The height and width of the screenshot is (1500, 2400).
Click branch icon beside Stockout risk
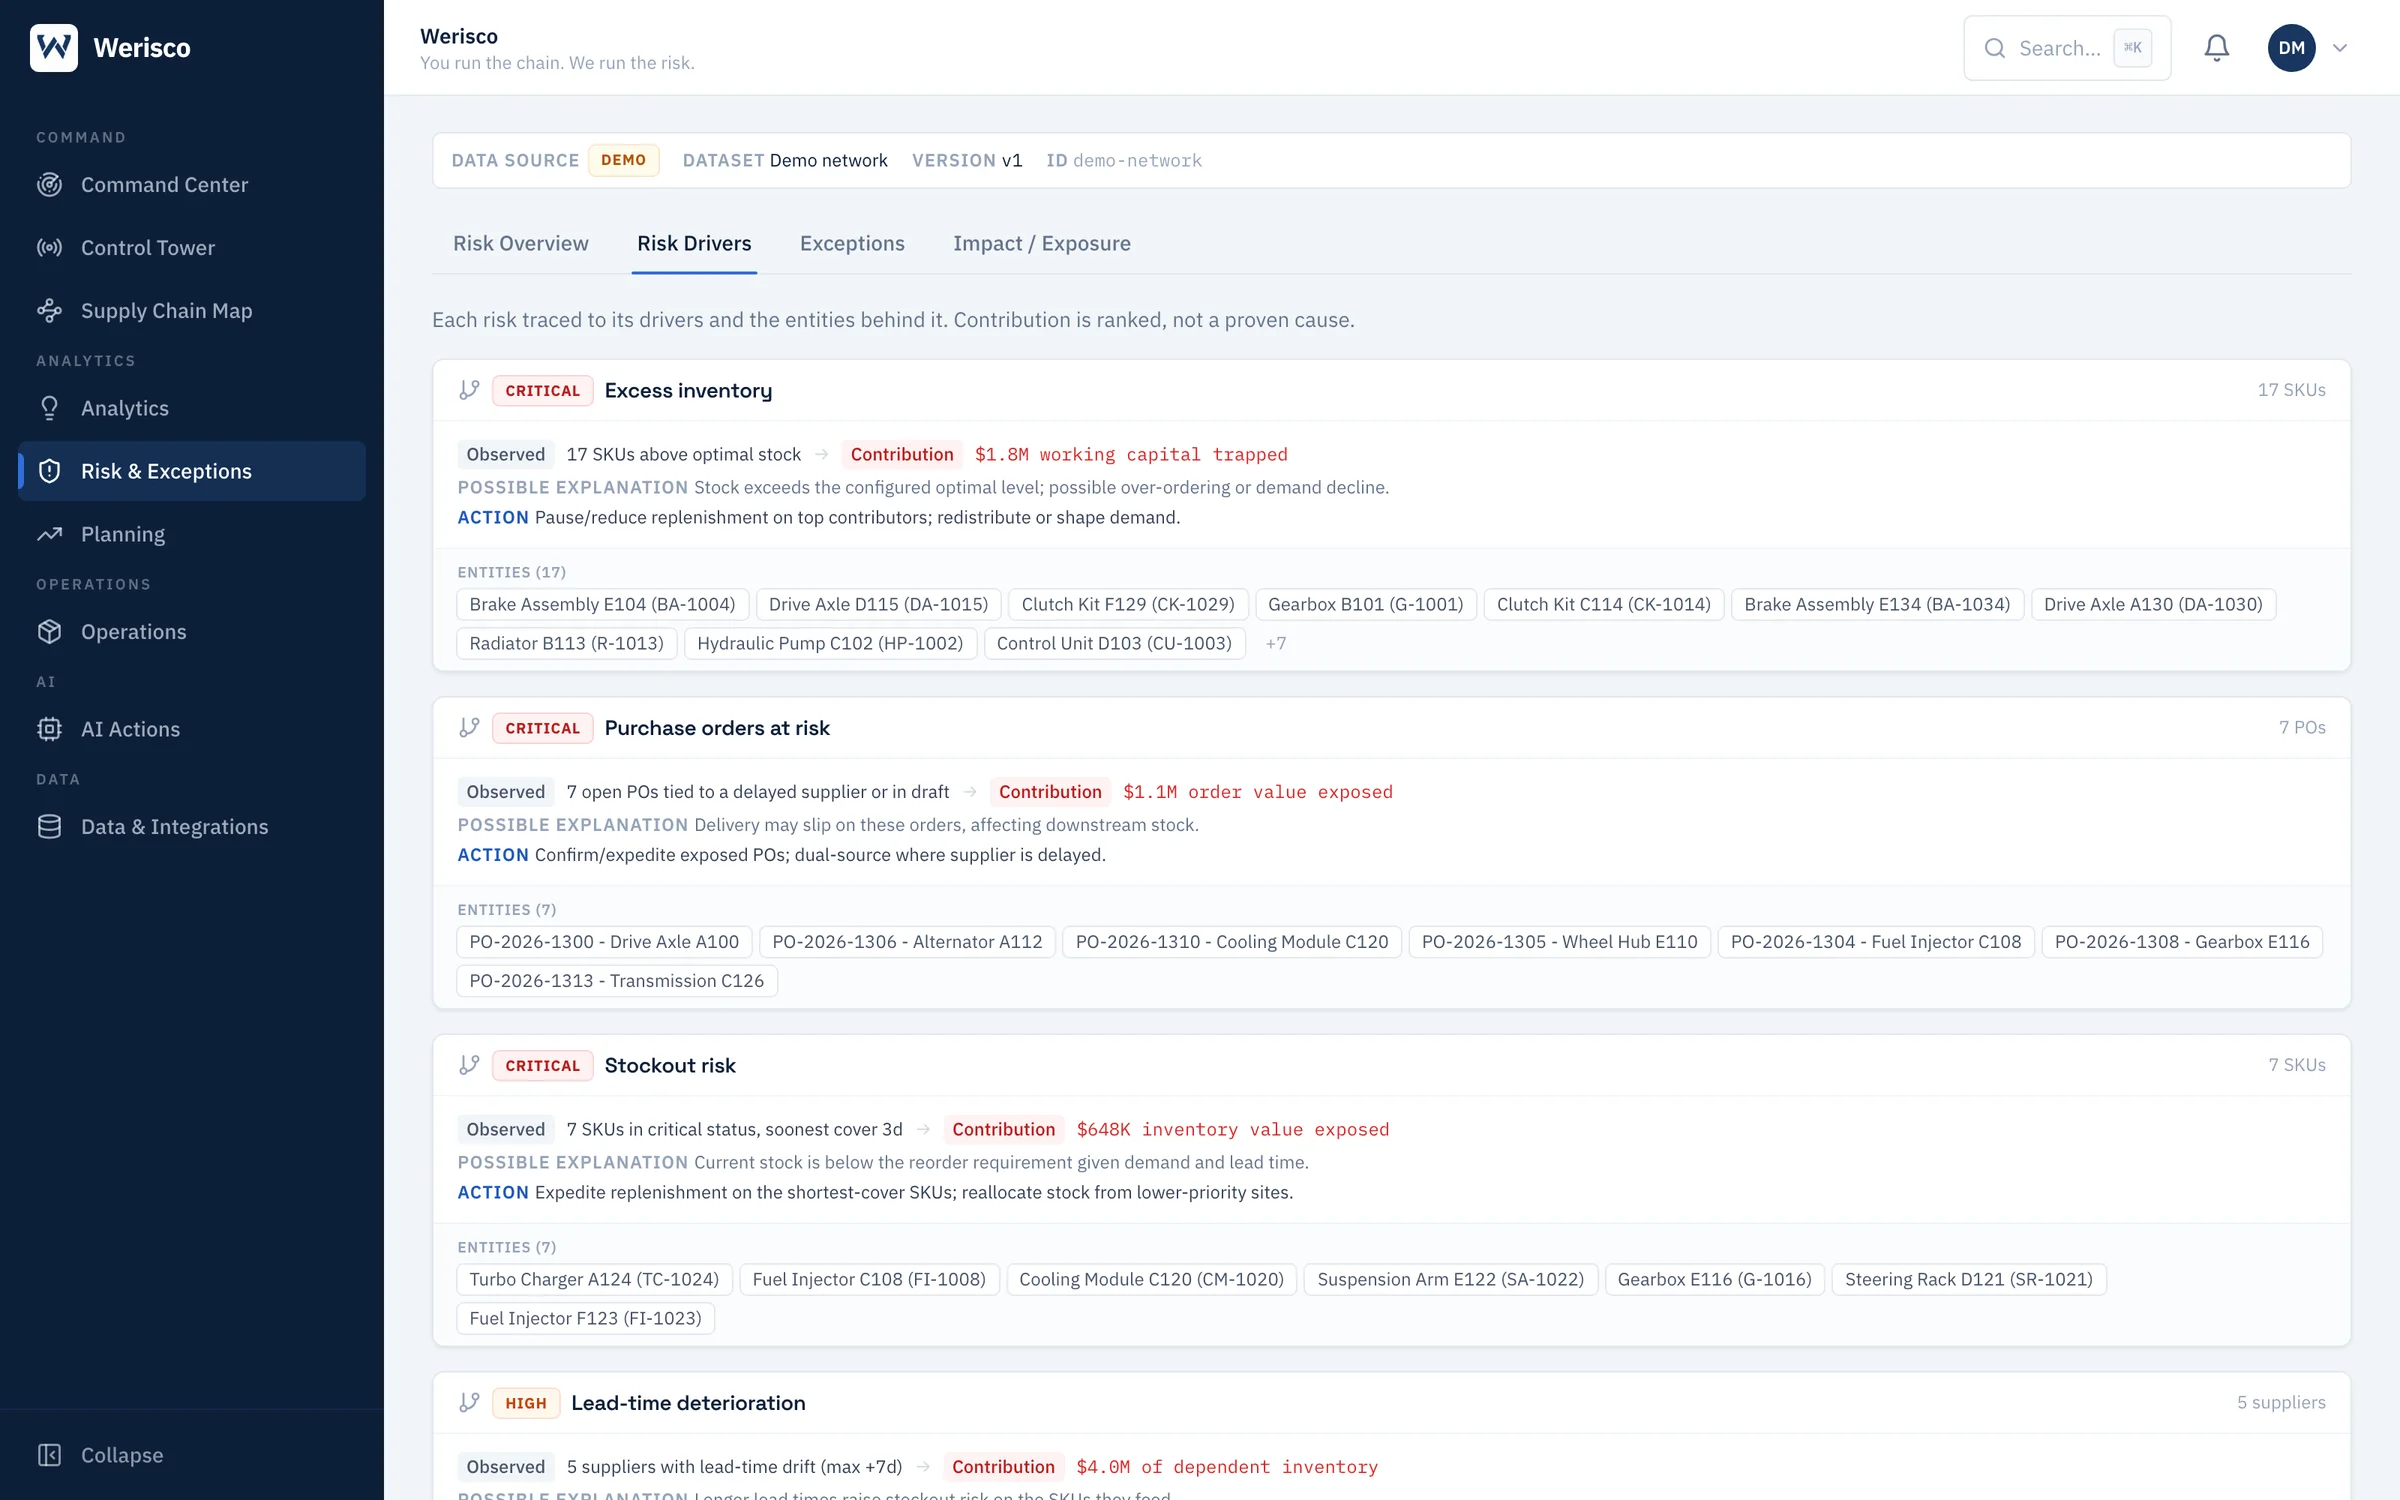(469, 1065)
